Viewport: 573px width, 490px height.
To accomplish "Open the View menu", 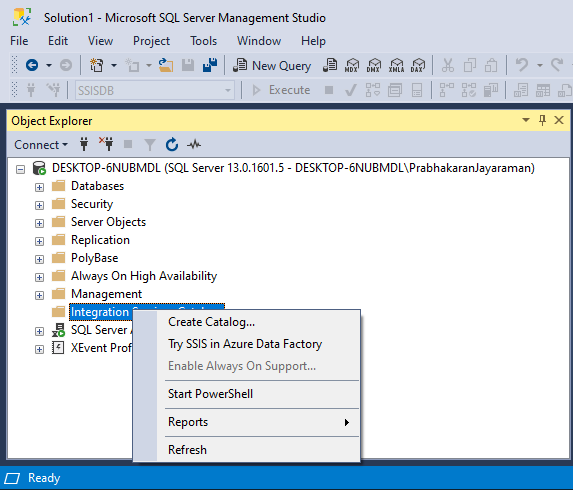I will click(x=100, y=41).
